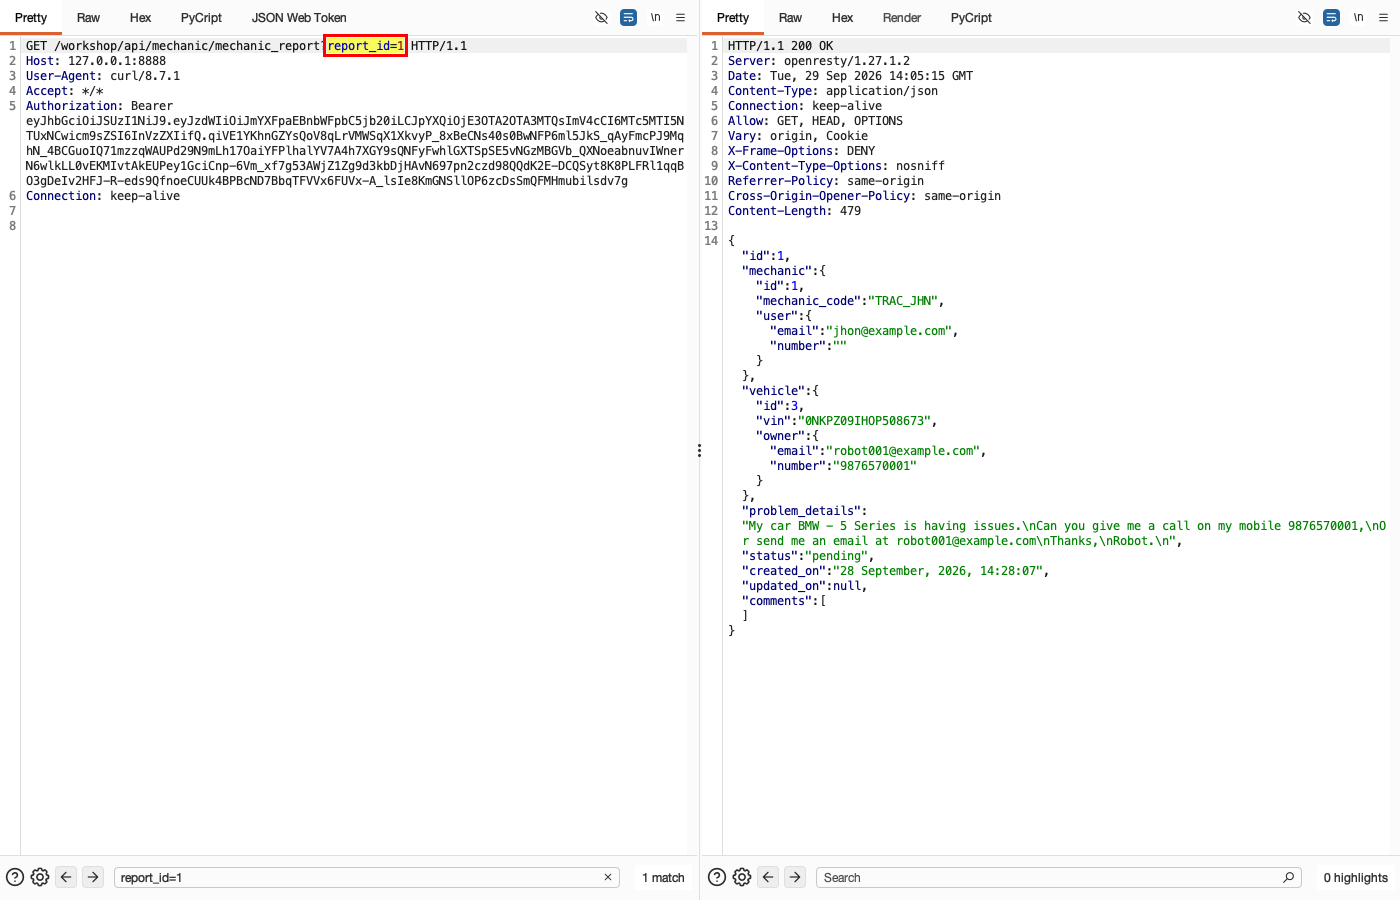The image size is (1400, 900).
Task: Click the "TRAC_JHN" mechanic code value
Action: click(x=903, y=301)
